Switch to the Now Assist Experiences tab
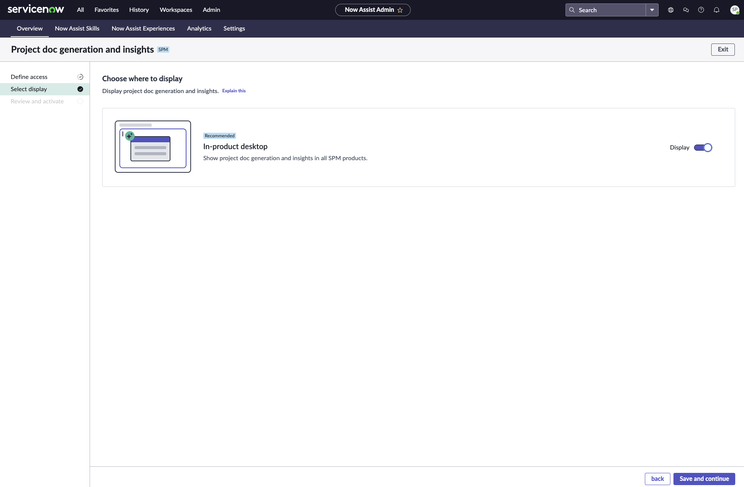The image size is (744, 487). pos(143,28)
